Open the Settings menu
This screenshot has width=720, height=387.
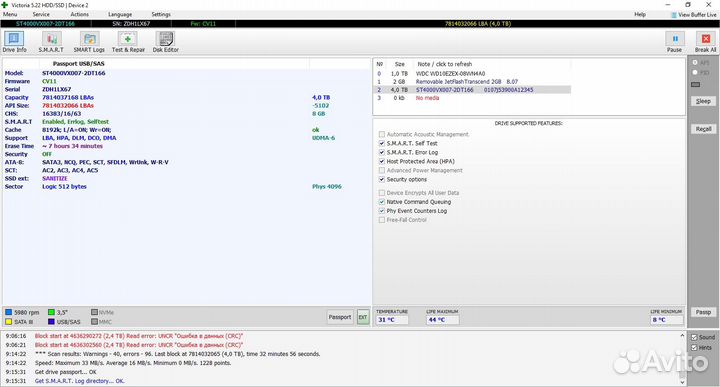click(161, 15)
